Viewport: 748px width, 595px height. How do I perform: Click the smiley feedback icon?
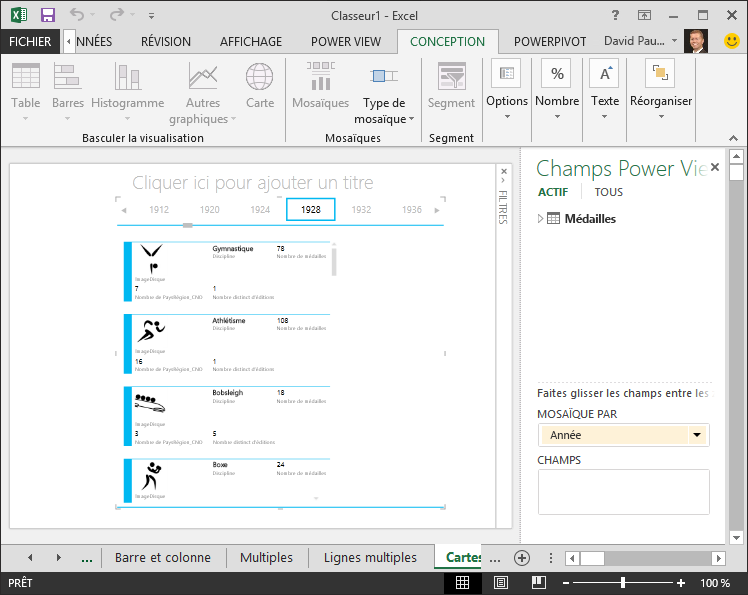(x=732, y=41)
